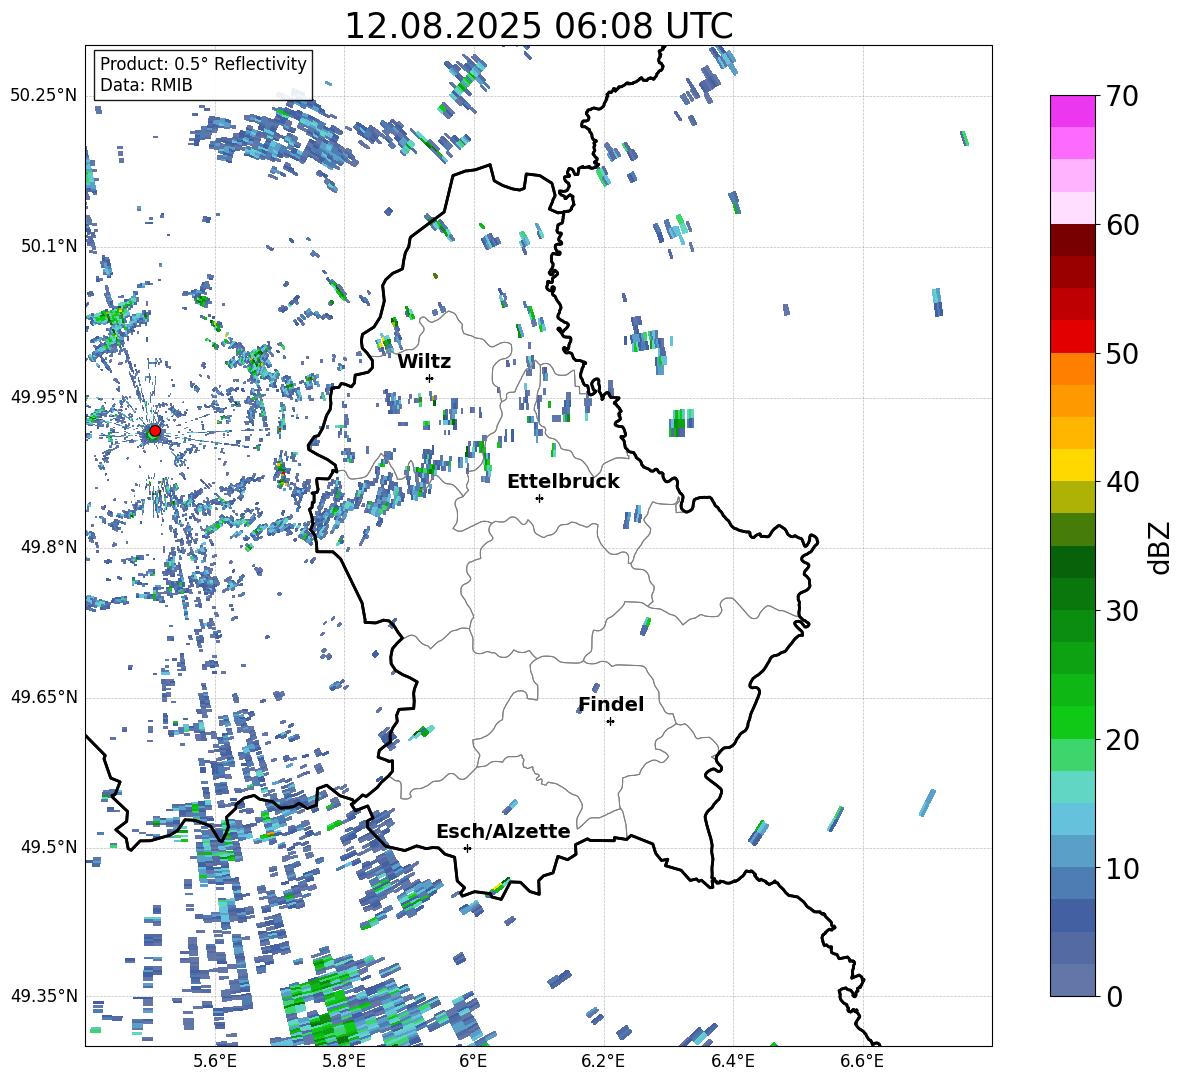
Task: Click the colorbar tick label 50
Action: pyautogui.click(x=1123, y=353)
